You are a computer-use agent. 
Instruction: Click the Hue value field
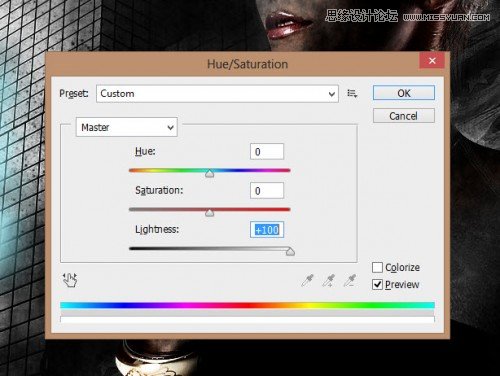(x=267, y=152)
